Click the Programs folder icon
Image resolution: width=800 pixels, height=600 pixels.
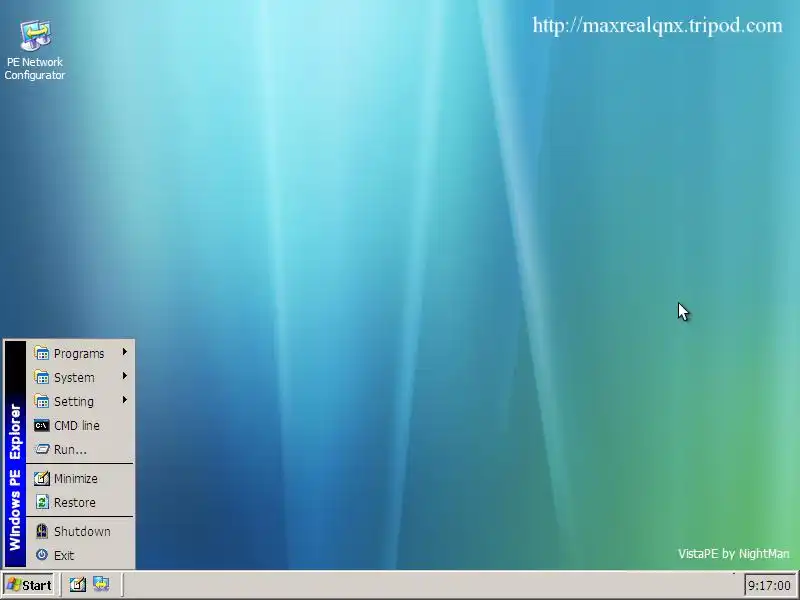[x=42, y=353]
